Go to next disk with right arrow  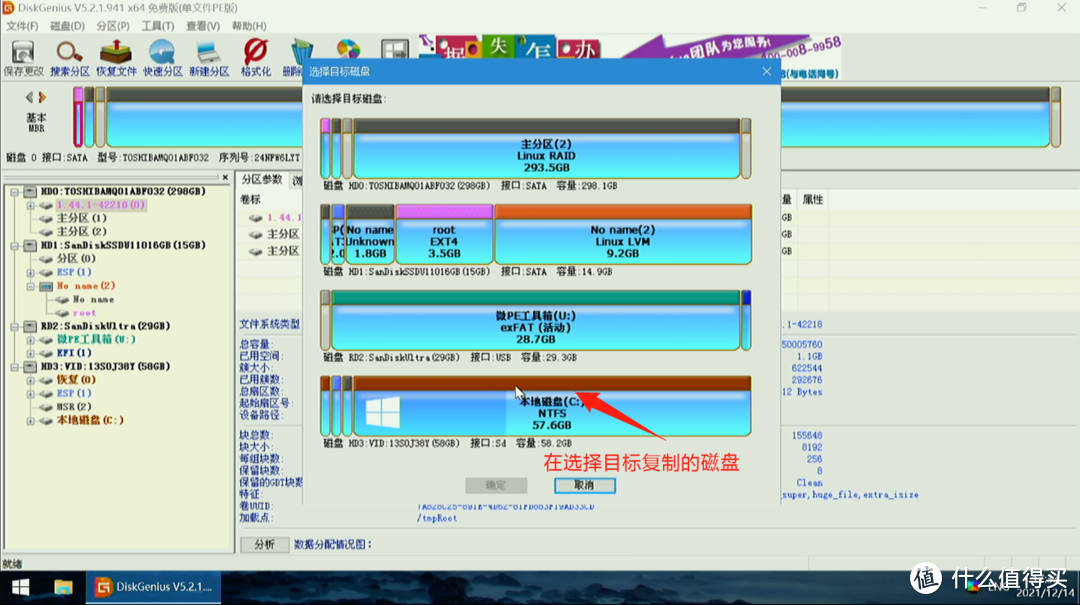click(x=42, y=97)
